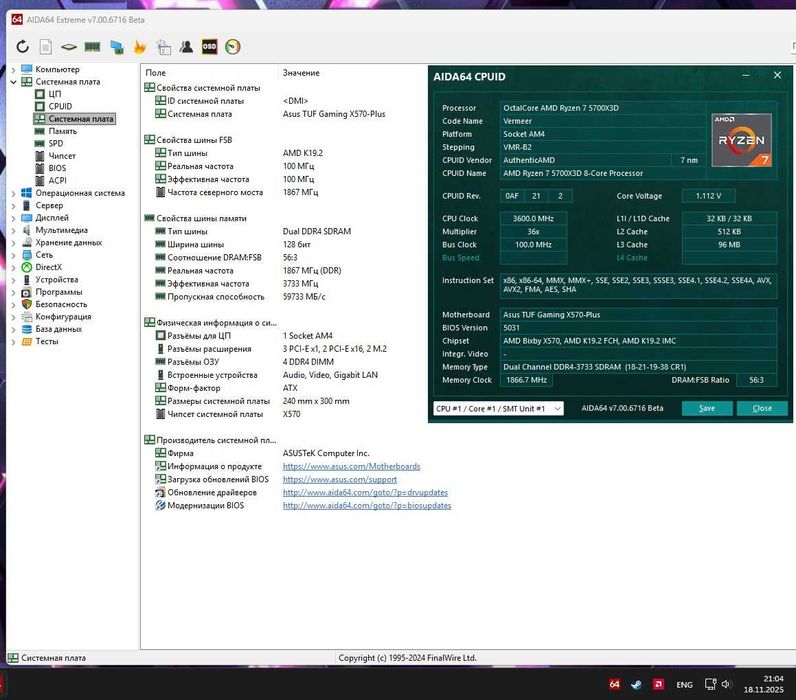Expand the Мультимедиа tree node
796x700 pixels.
tap(14, 230)
